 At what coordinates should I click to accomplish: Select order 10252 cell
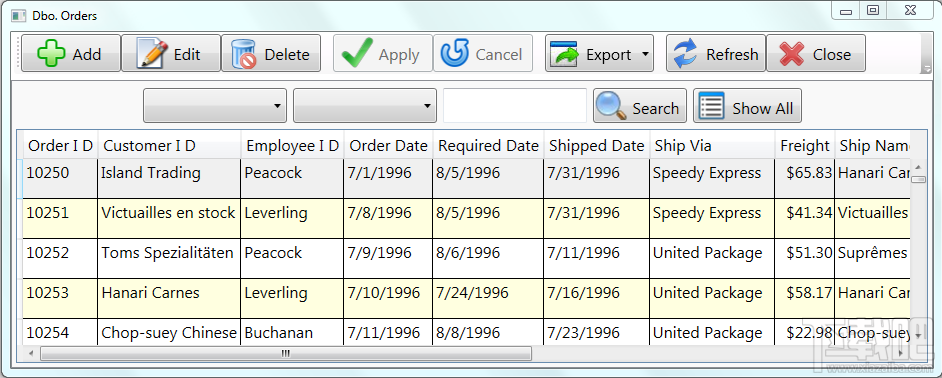point(60,258)
